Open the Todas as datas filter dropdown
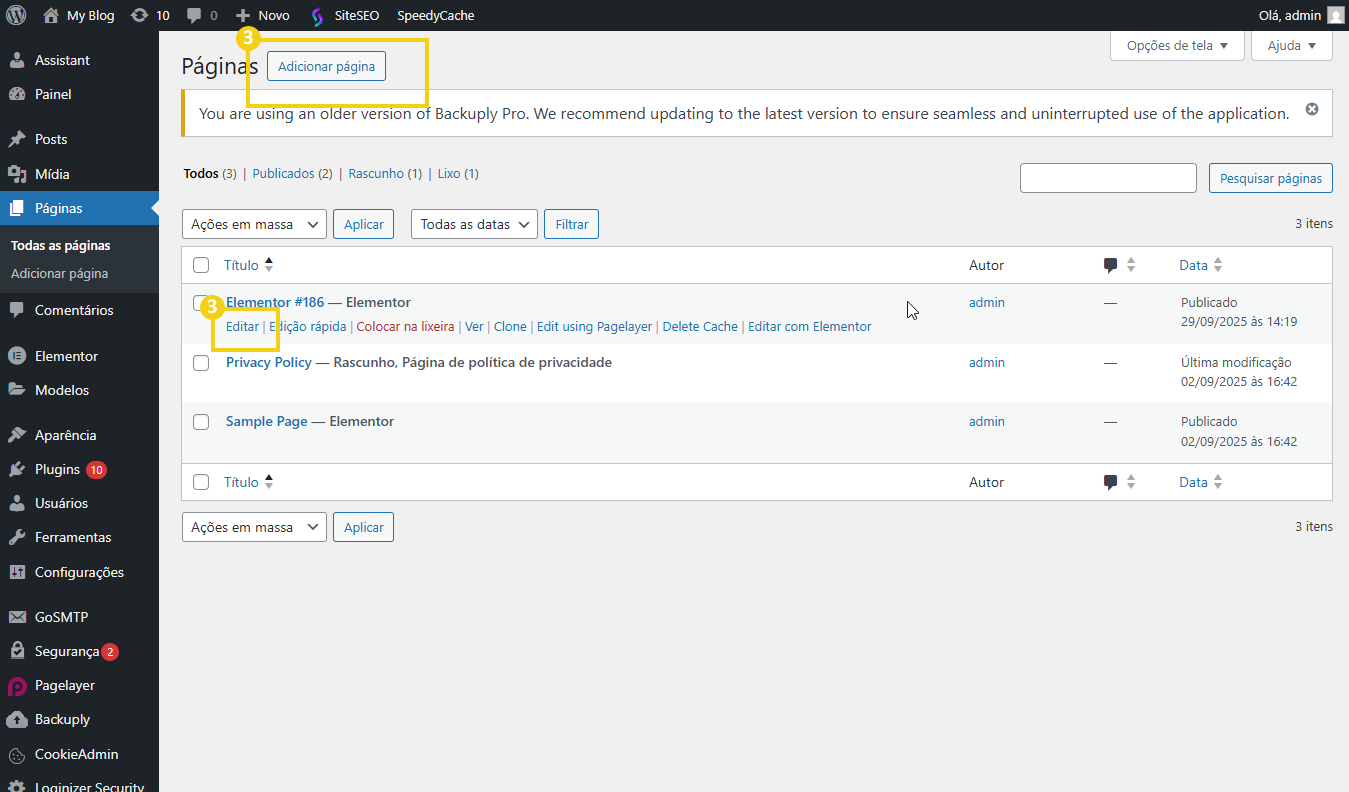Viewport: 1349px width, 792px height. [x=474, y=224]
